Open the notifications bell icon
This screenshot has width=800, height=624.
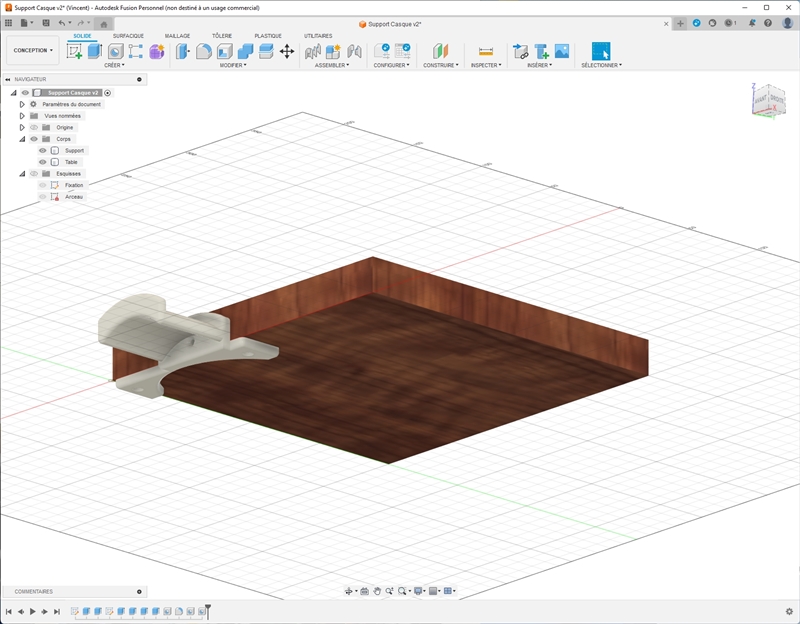752,23
